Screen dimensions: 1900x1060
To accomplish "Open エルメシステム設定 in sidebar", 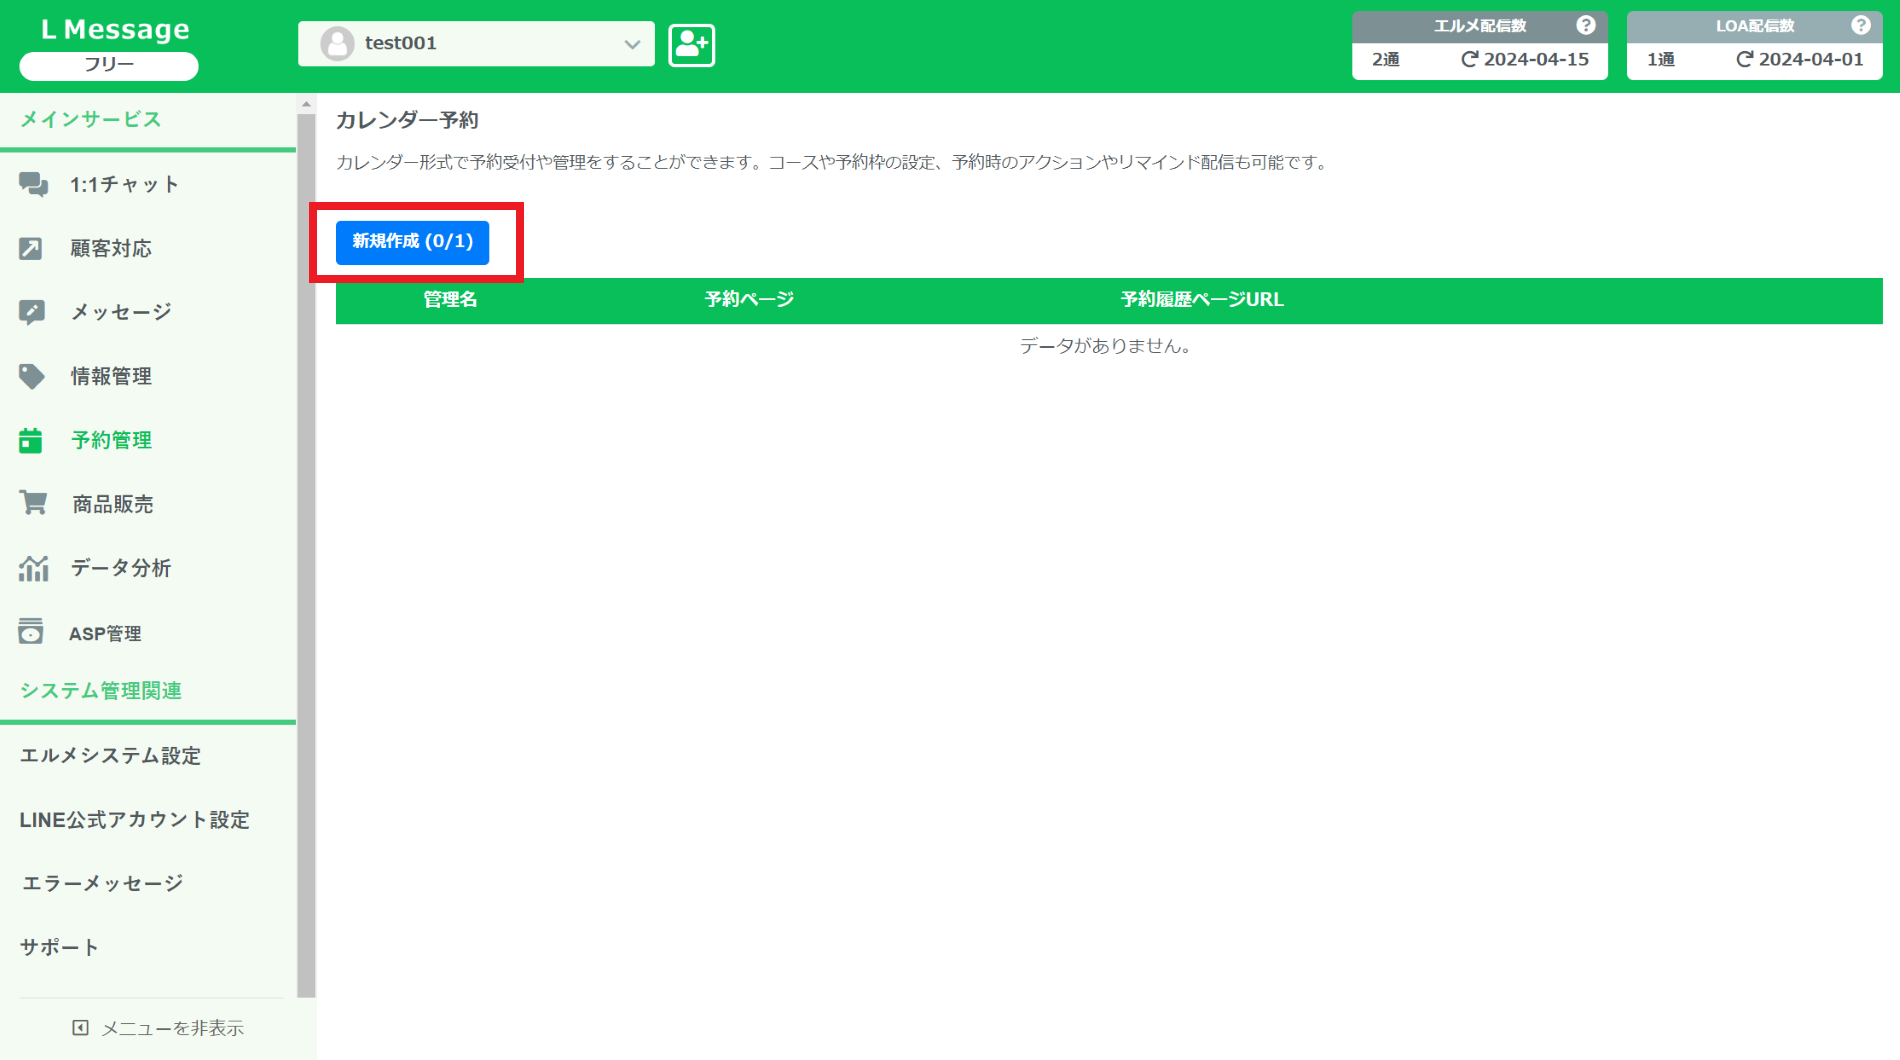I will coord(110,756).
